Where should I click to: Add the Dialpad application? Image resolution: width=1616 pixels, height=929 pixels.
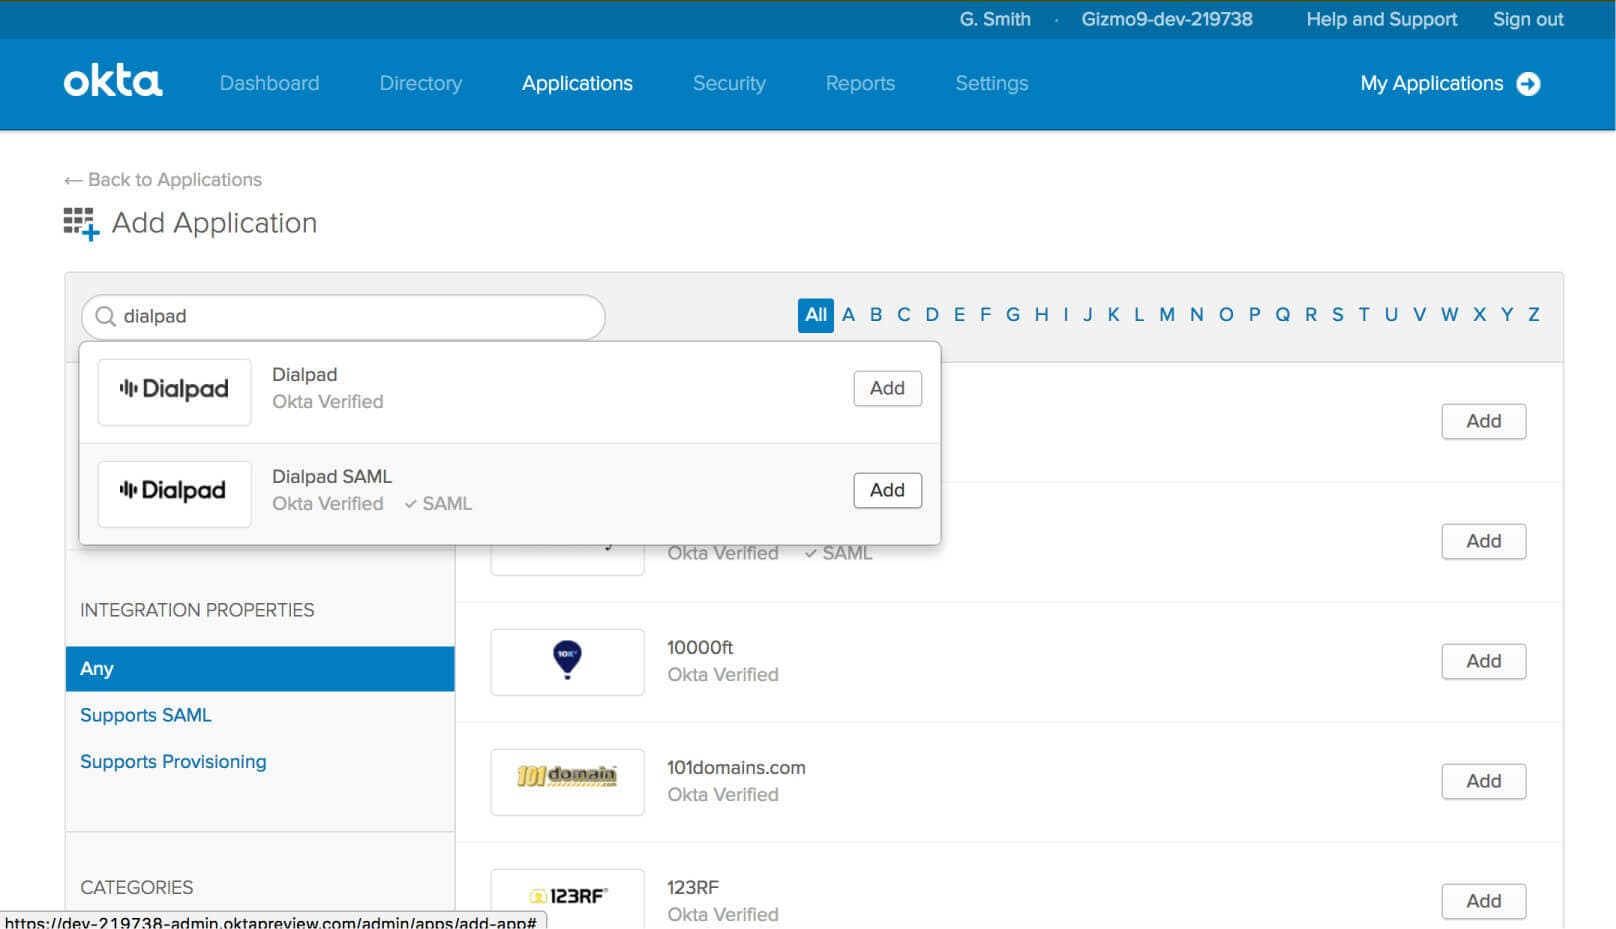[x=886, y=388]
